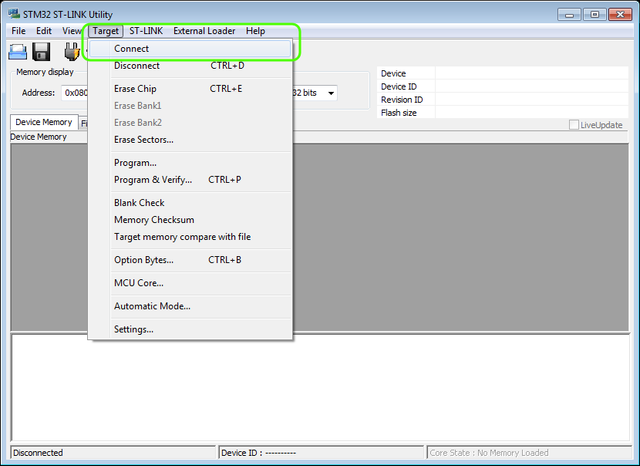Viewport: 640px width, 466px height.
Task: Open the View menu
Action: point(72,31)
